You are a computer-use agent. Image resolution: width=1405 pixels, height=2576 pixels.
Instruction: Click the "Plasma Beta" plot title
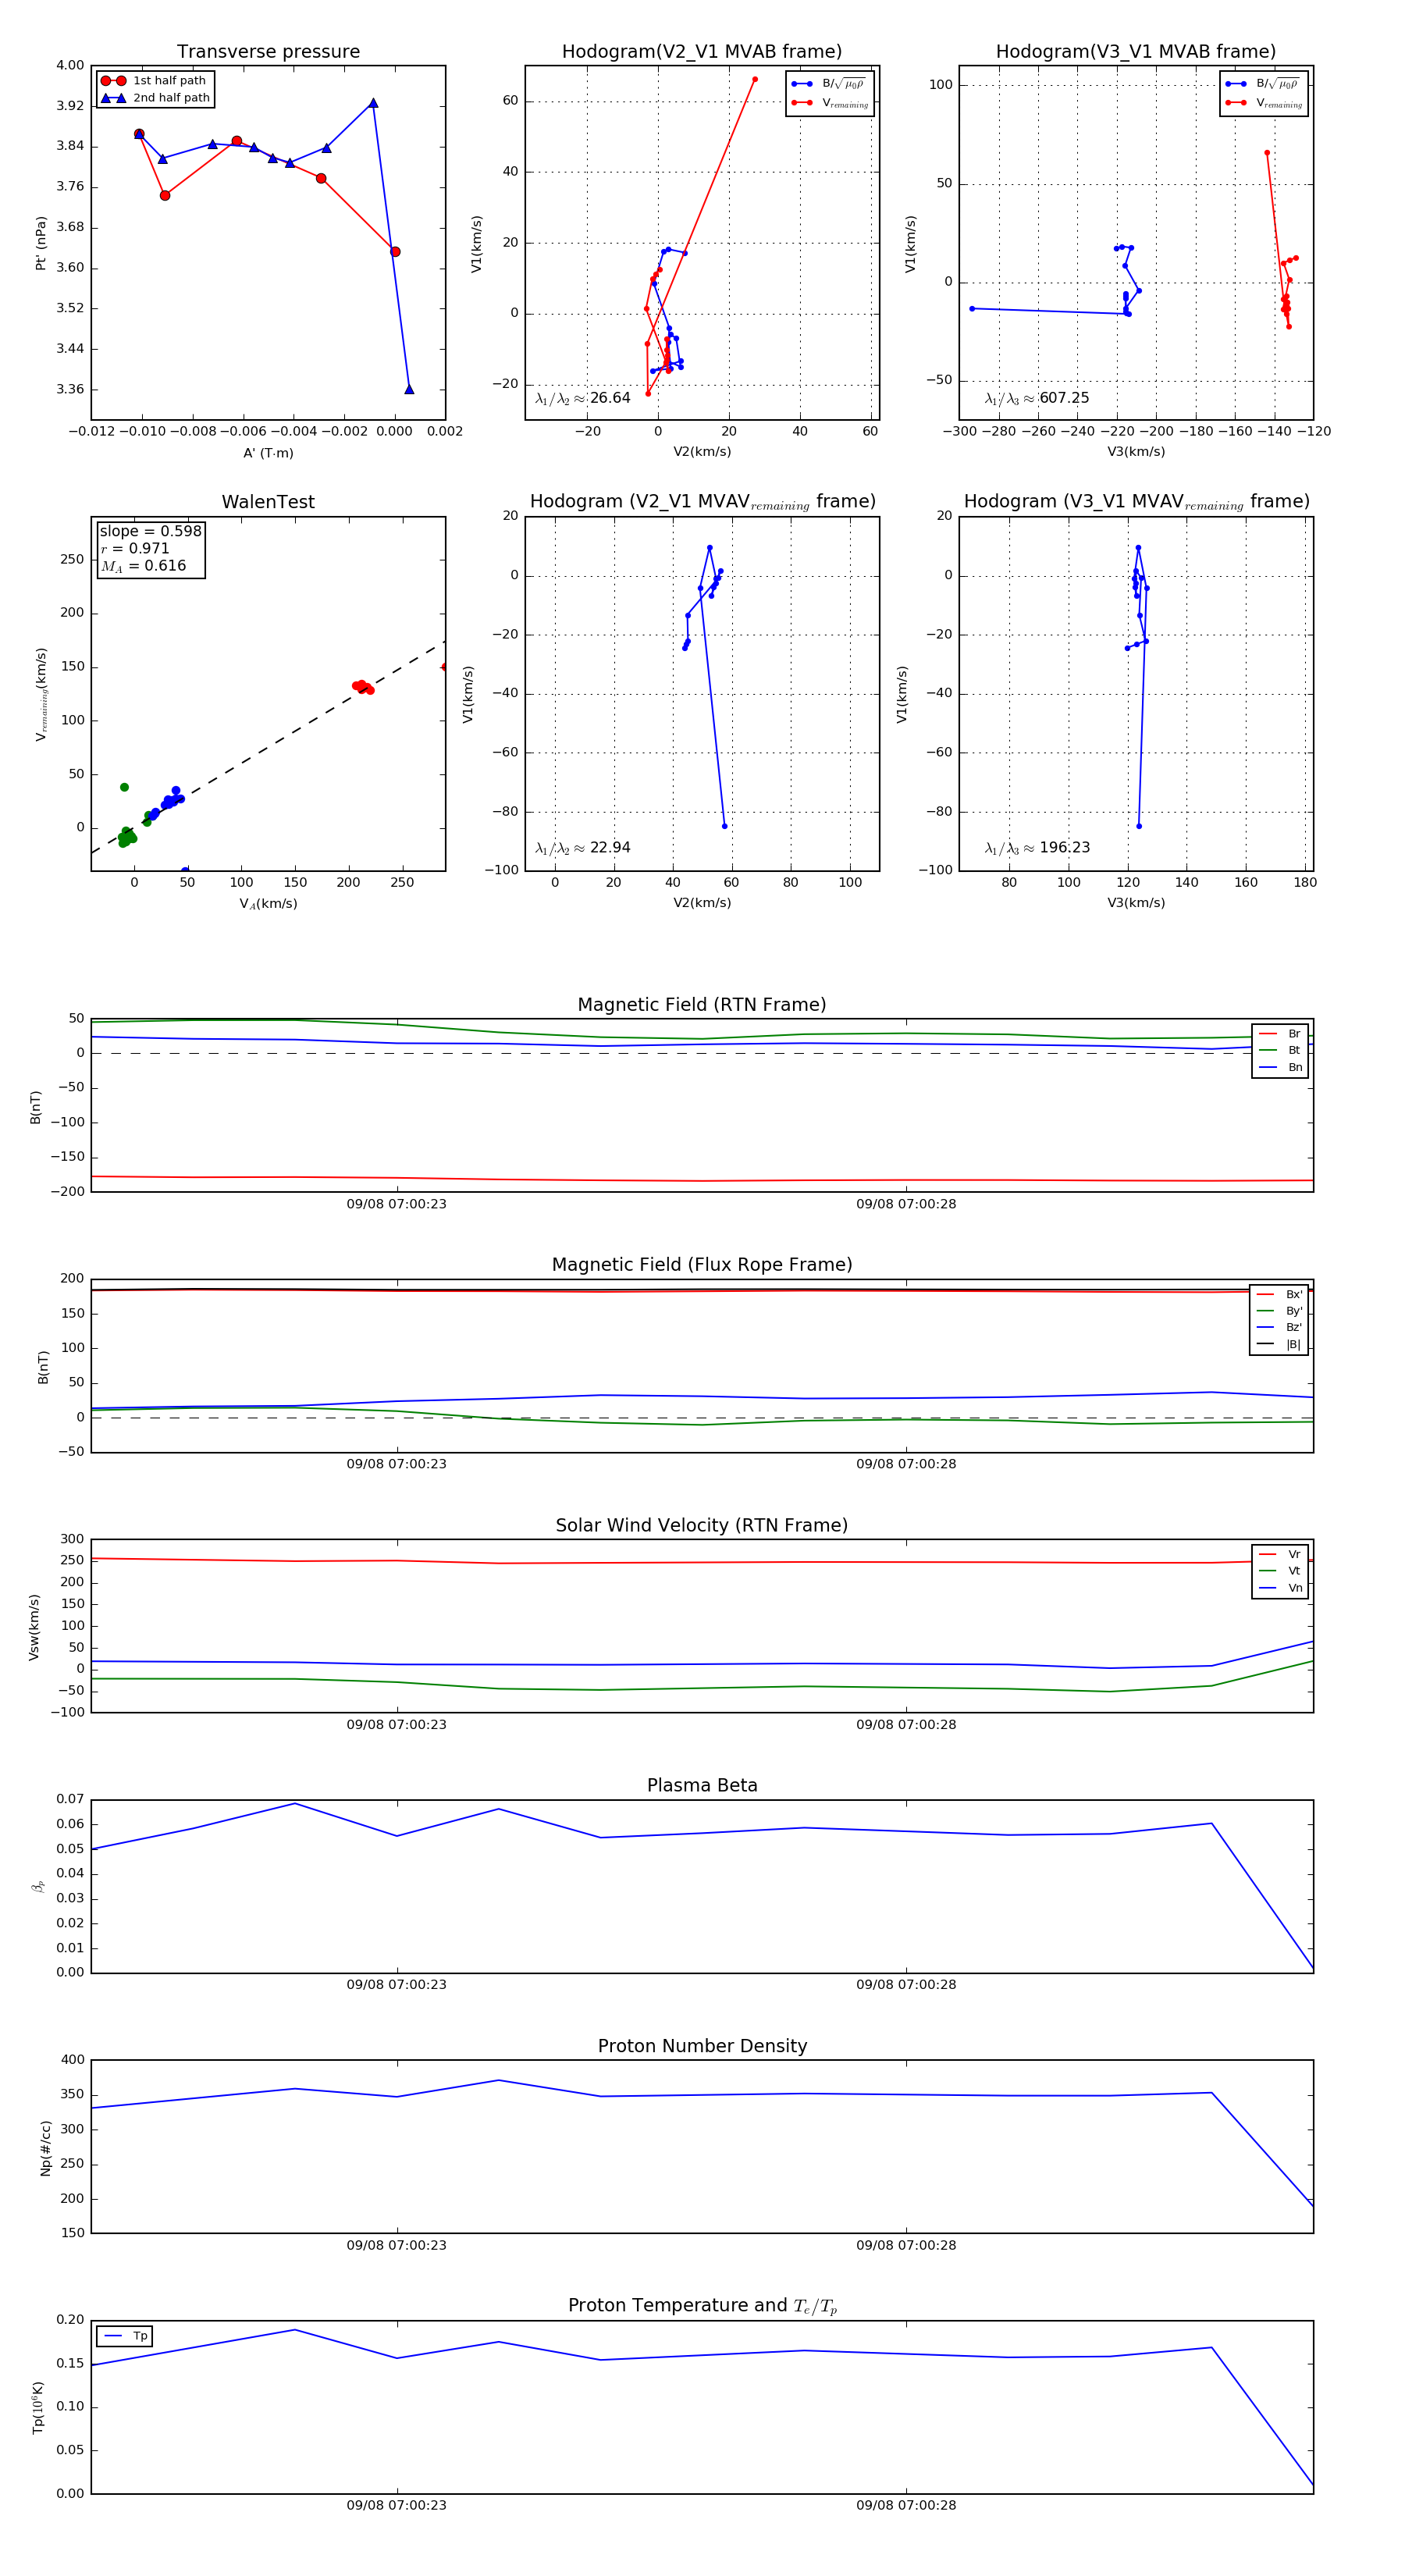702,1786
